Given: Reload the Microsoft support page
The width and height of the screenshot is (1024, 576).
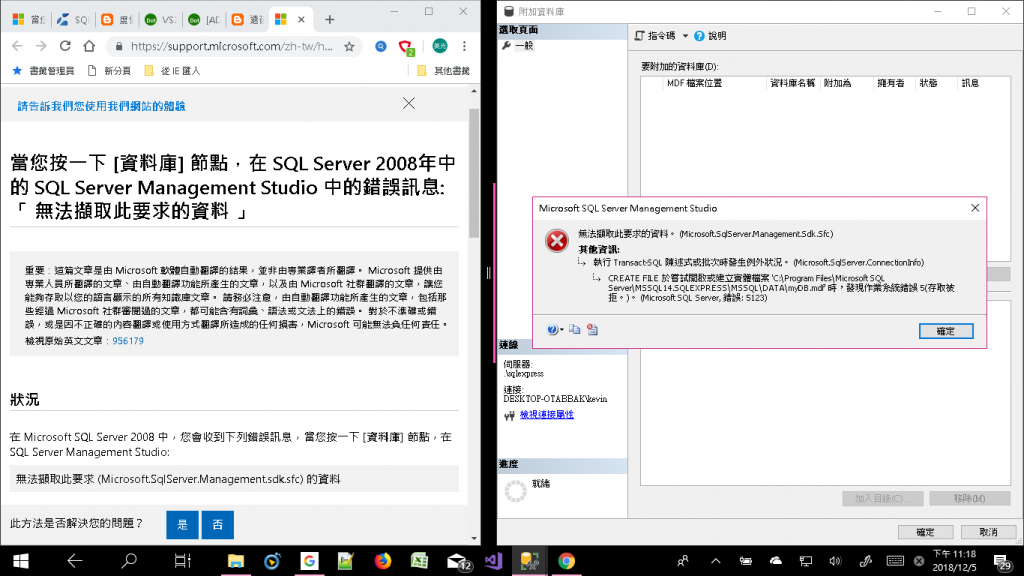Looking at the screenshot, I should pyautogui.click(x=65, y=46).
